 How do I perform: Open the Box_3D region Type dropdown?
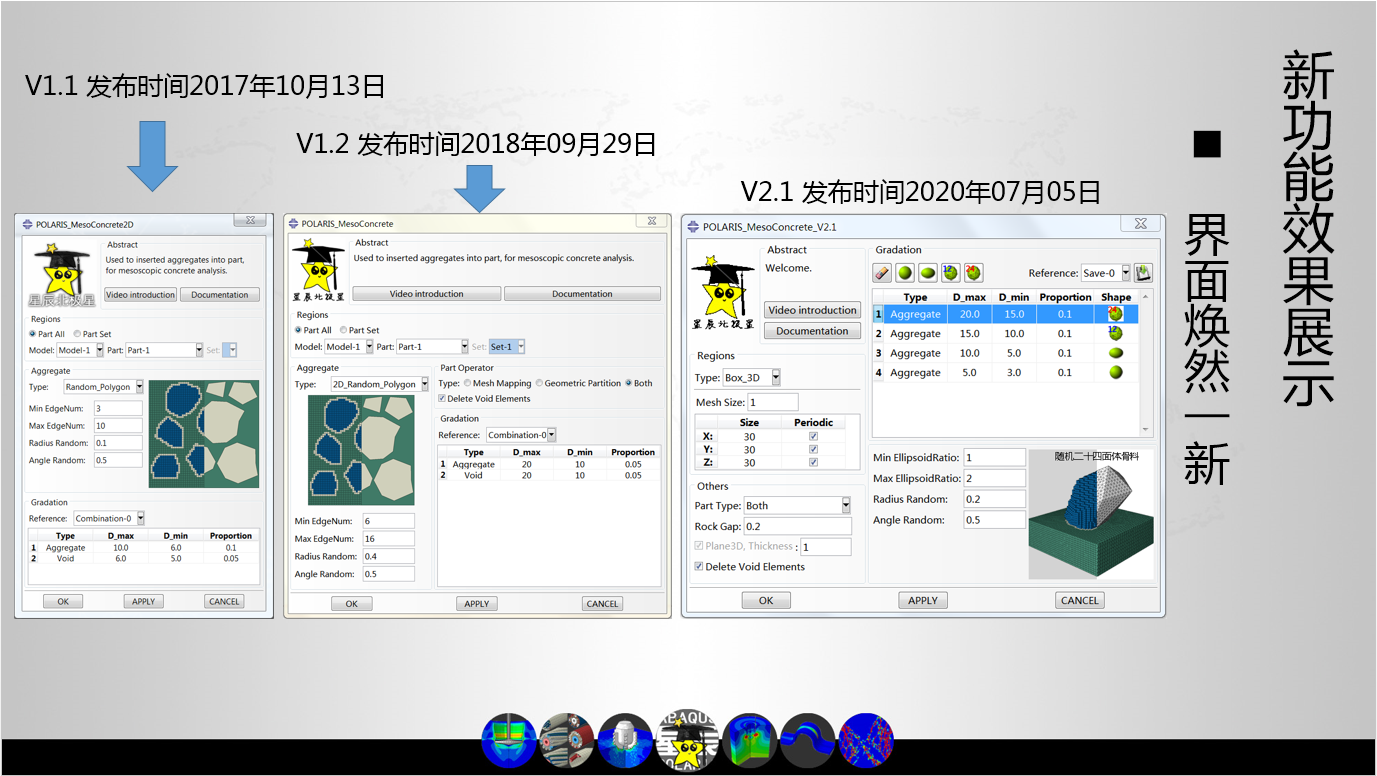(775, 378)
